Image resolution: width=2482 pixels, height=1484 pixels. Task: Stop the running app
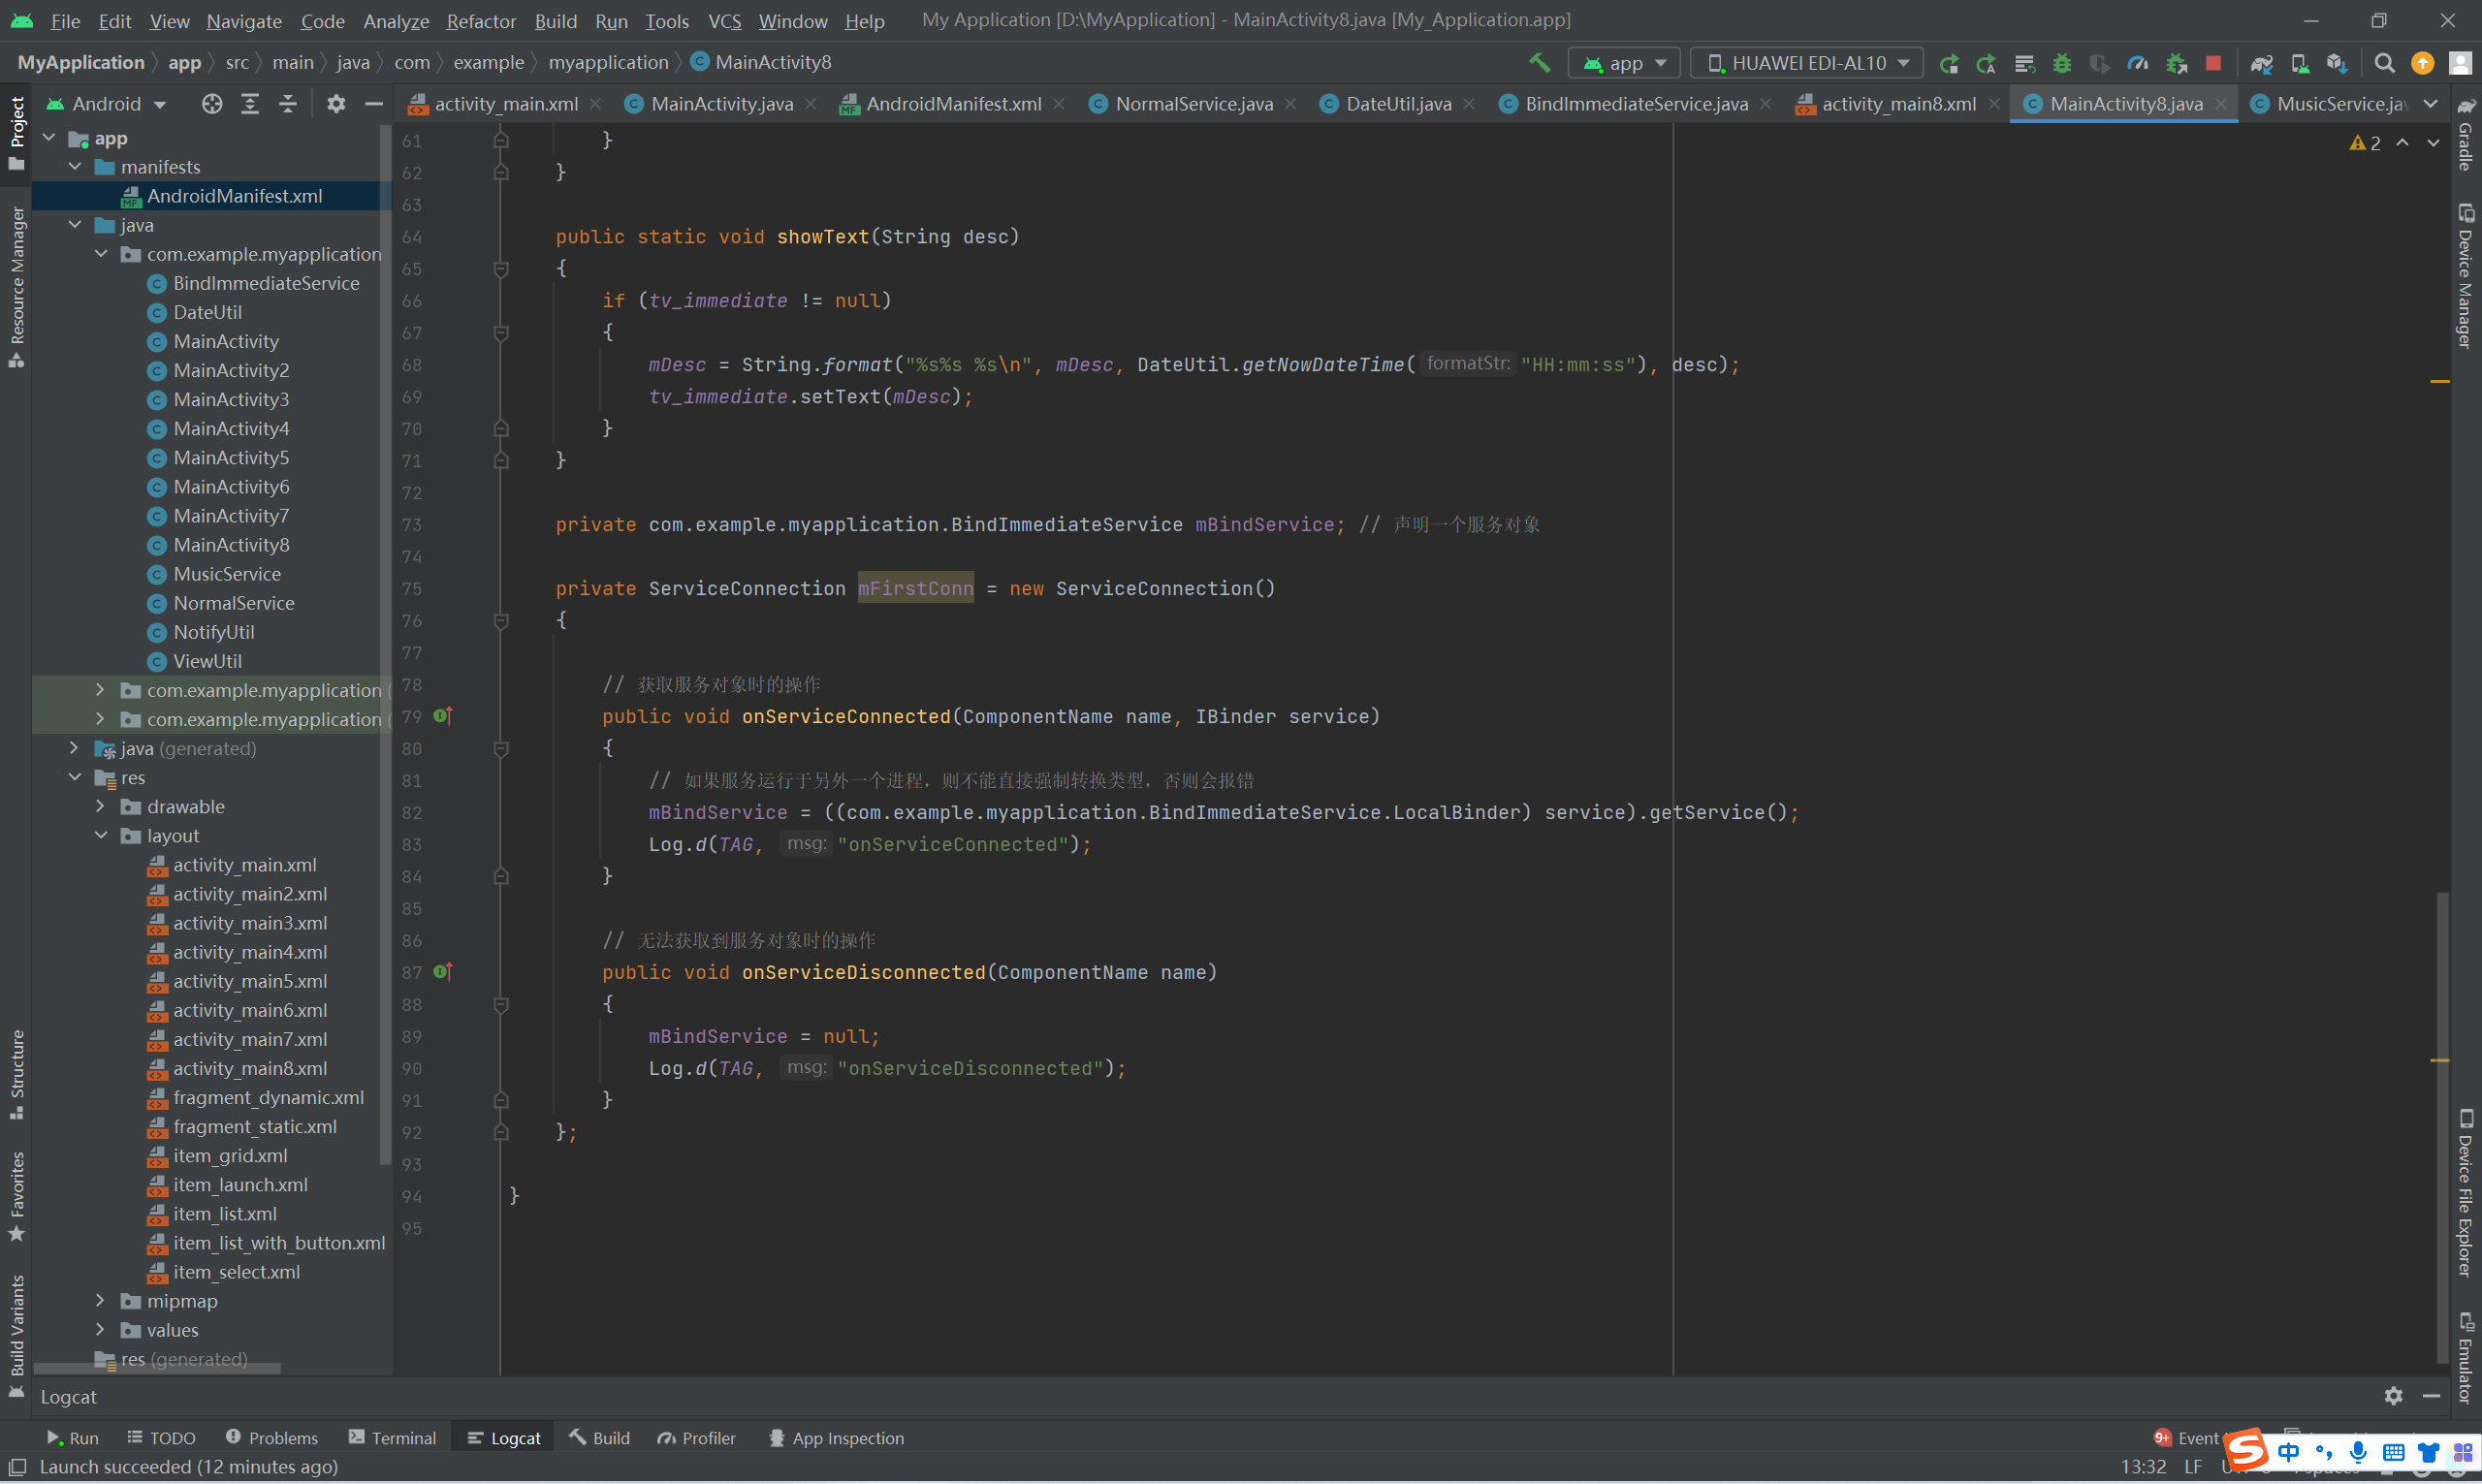click(x=2214, y=63)
